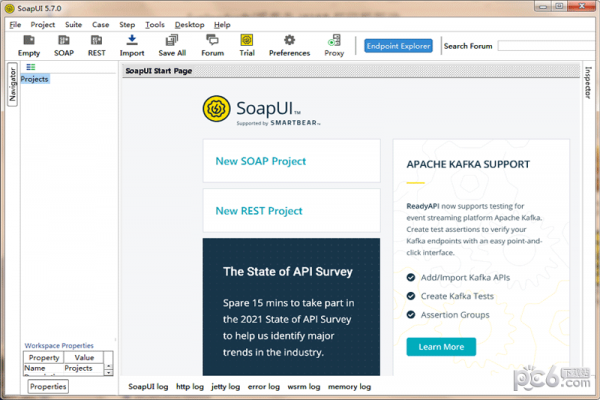
Task: Click the Property column header
Action: (44, 358)
